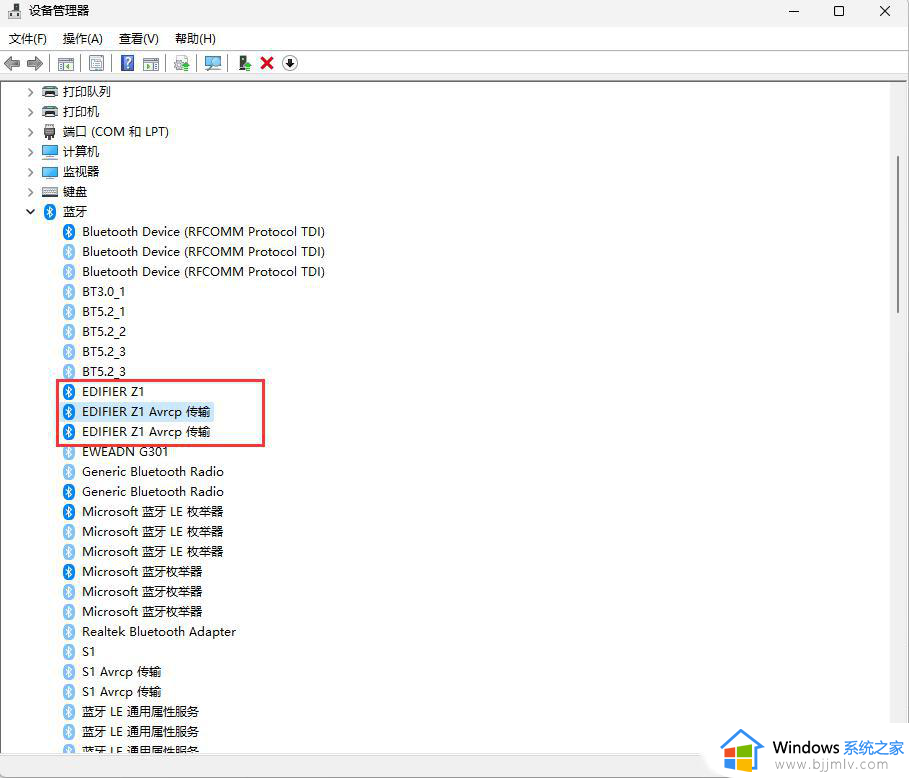Click the vertical scrollbar thumb
This screenshot has width=909, height=778.
(x=898, y=234)
